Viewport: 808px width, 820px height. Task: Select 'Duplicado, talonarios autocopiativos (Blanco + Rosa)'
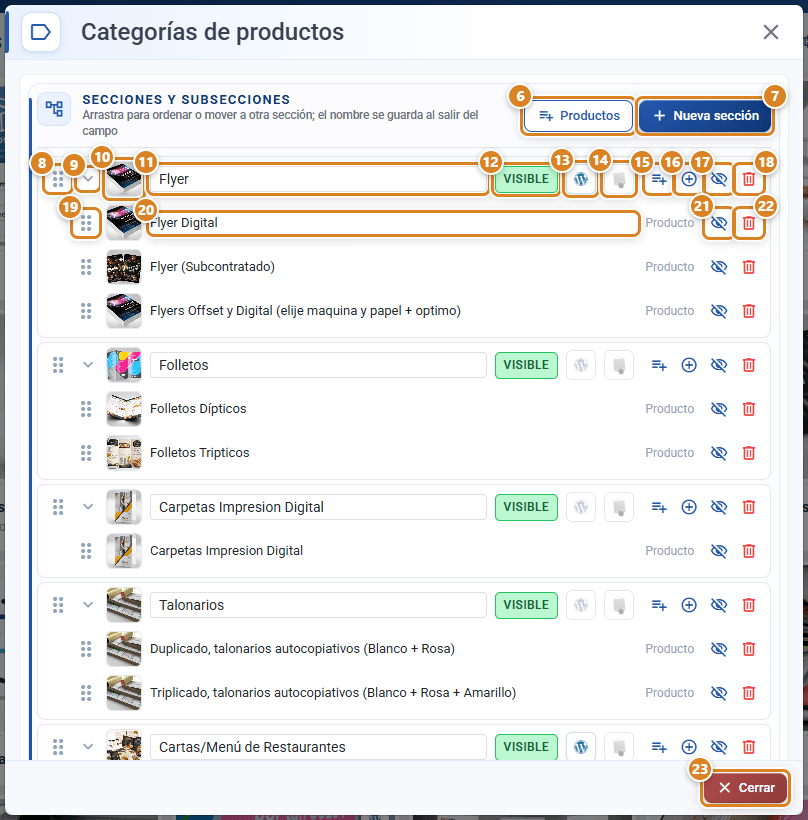click(302, 649)
